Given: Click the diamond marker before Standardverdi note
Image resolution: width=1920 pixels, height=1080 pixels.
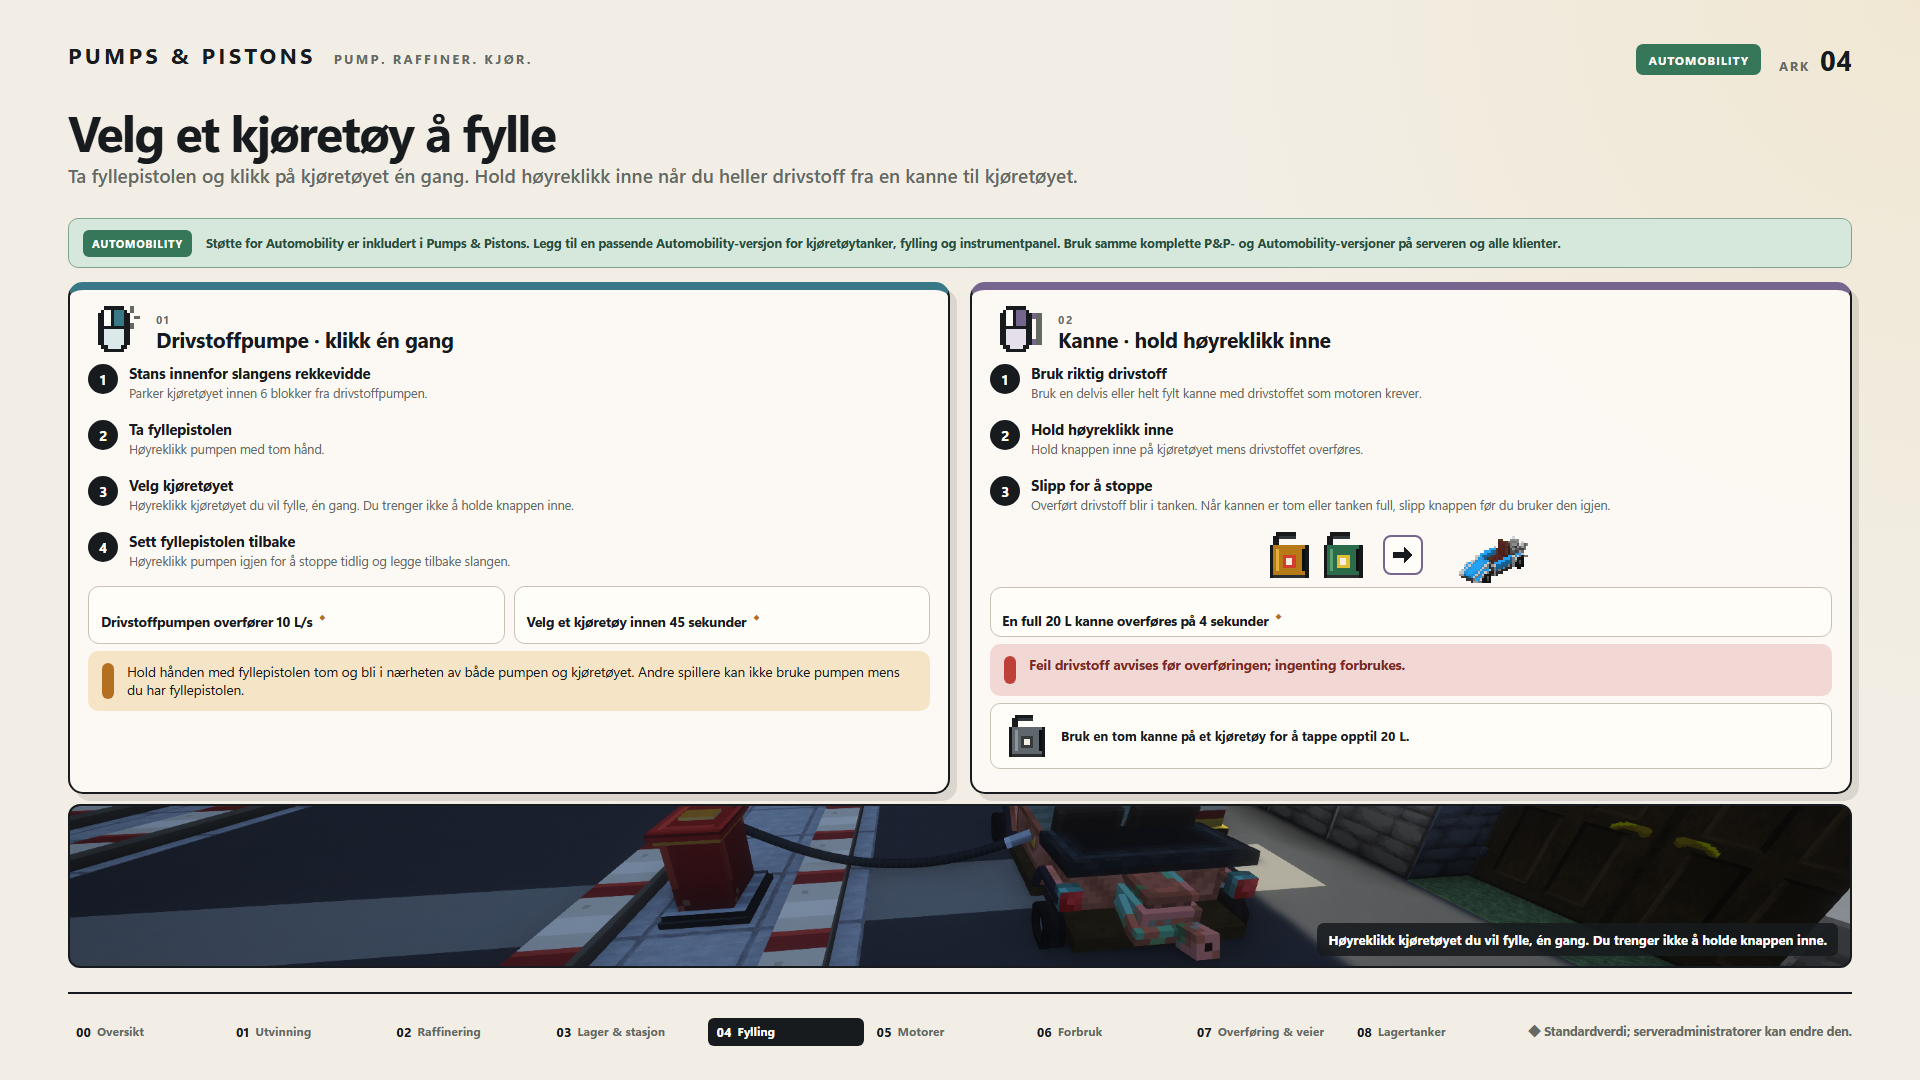Looking at the screenshot, I should 1534,1031.
